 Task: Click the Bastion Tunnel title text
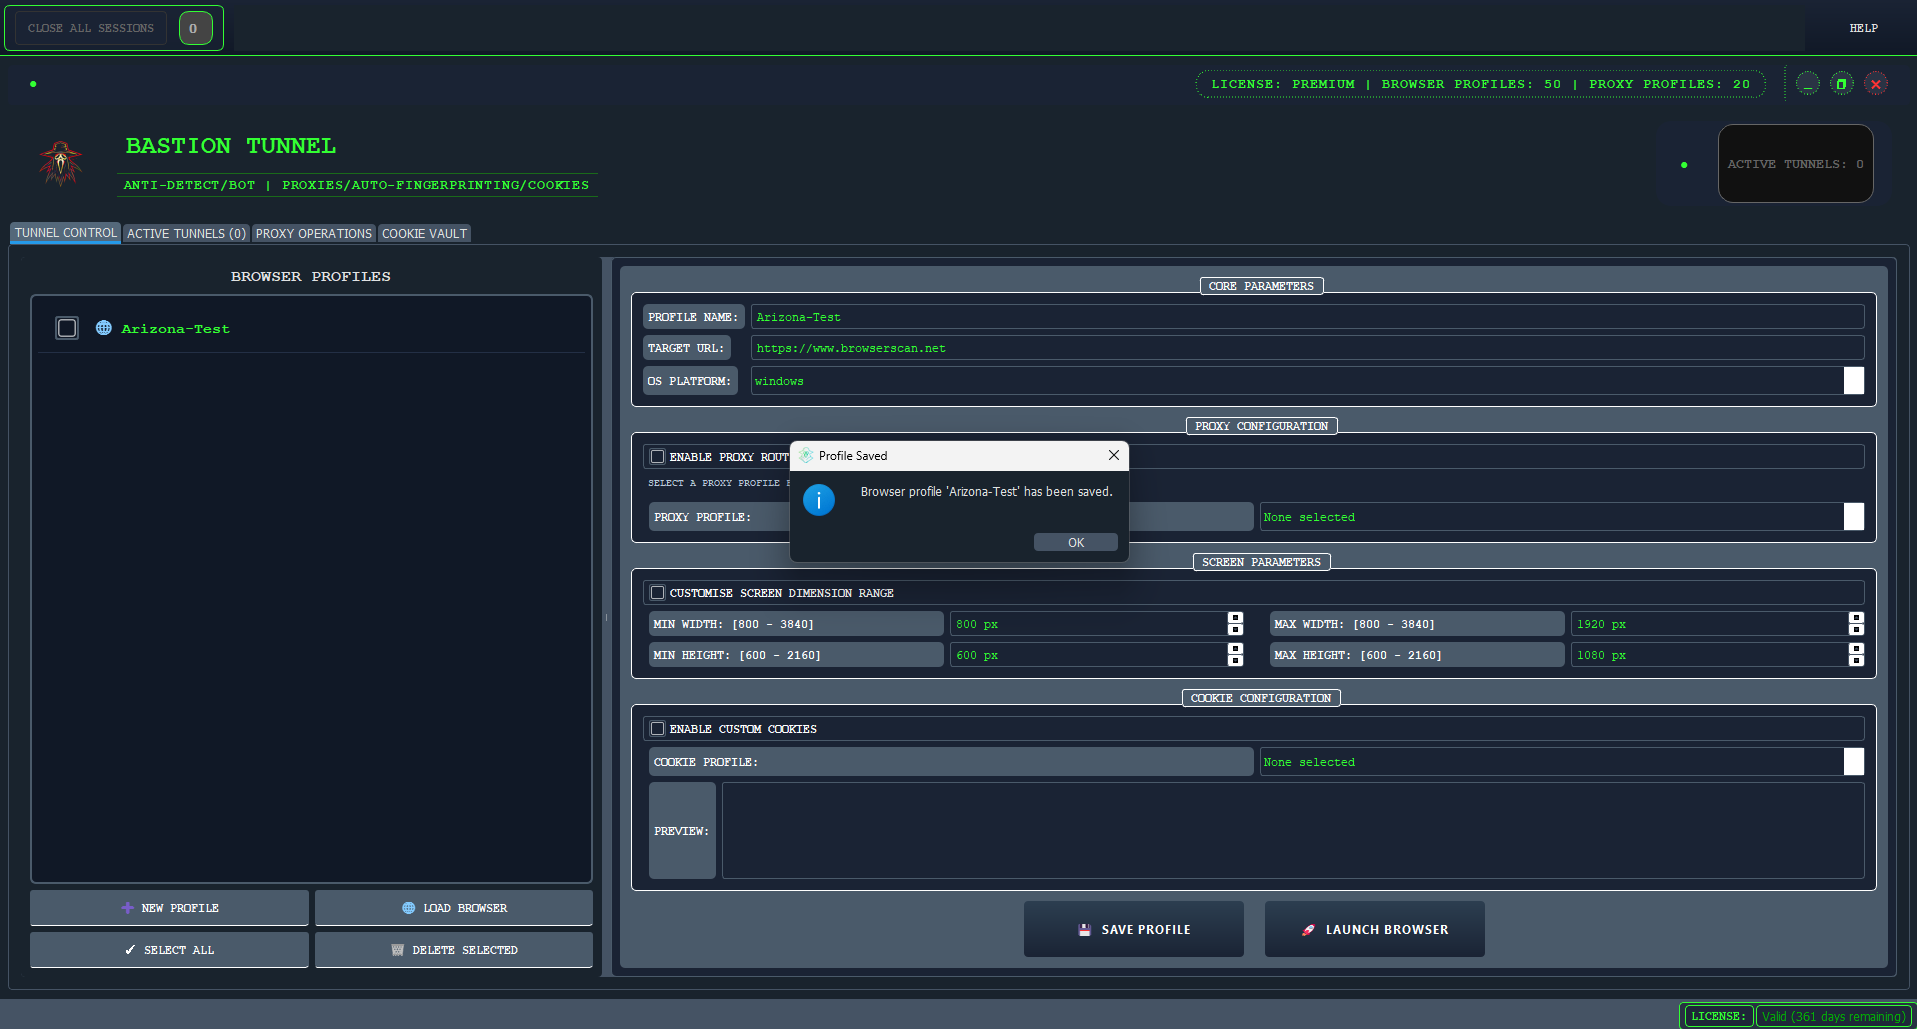(x=231, y=146)
